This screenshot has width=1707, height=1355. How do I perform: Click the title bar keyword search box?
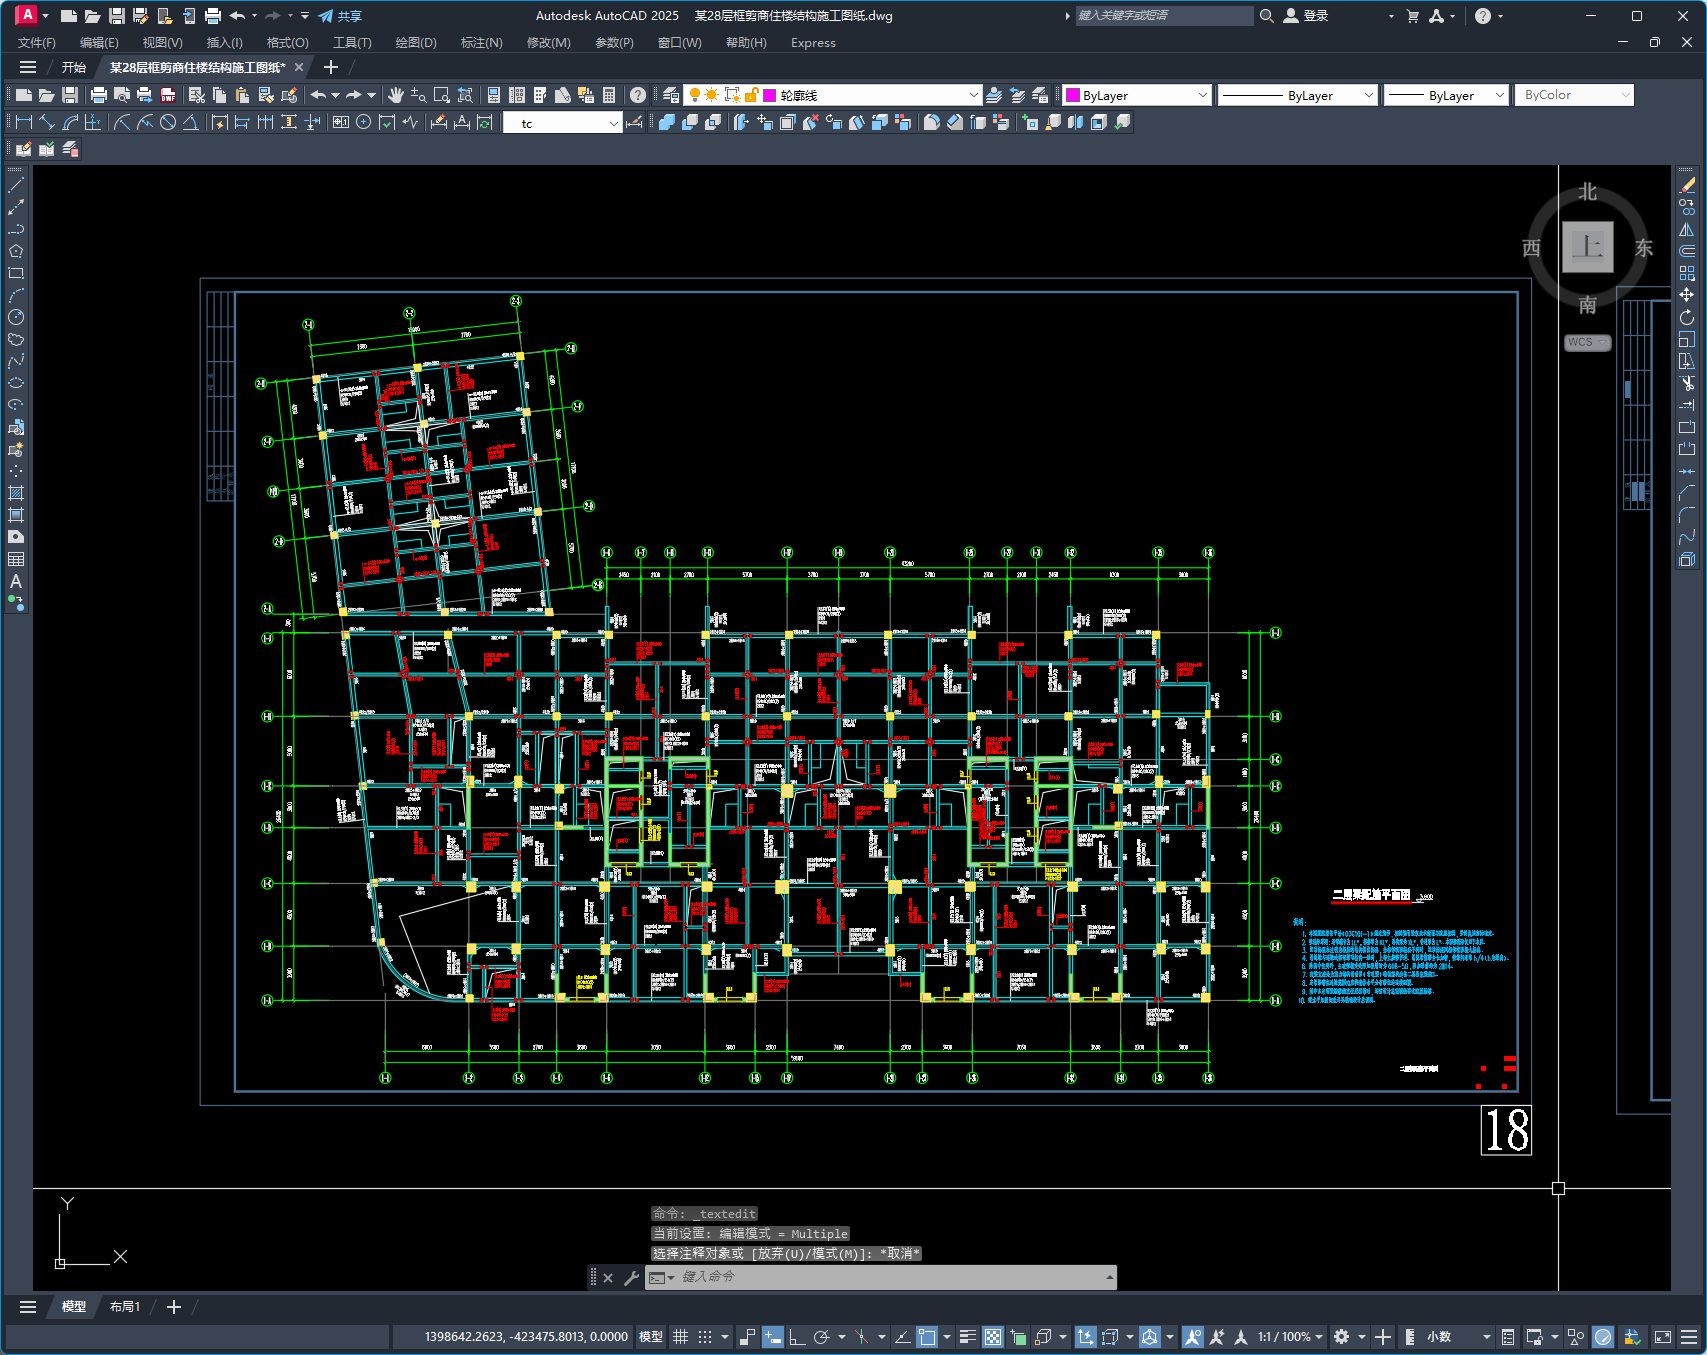[1164, 16]
